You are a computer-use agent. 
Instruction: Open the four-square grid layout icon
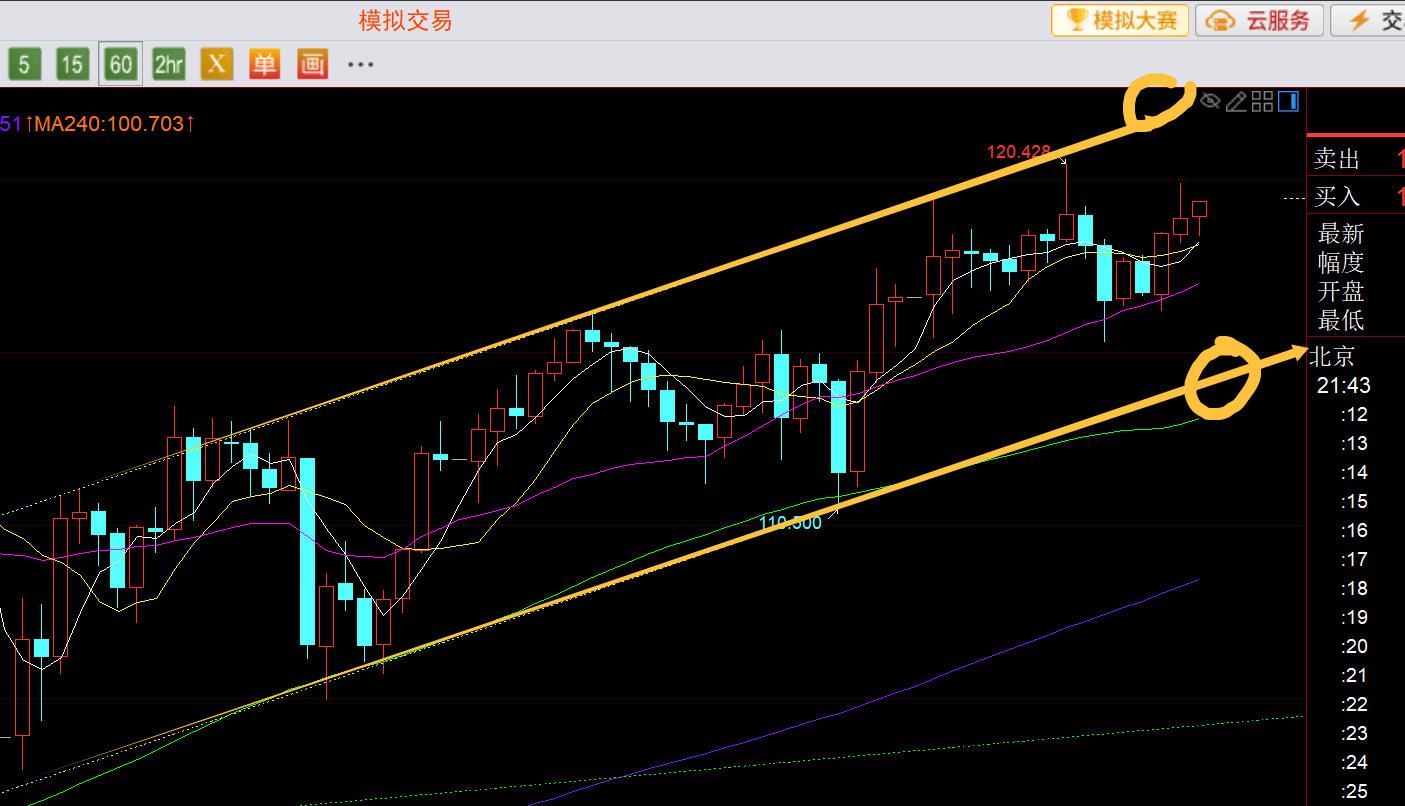1262,101
